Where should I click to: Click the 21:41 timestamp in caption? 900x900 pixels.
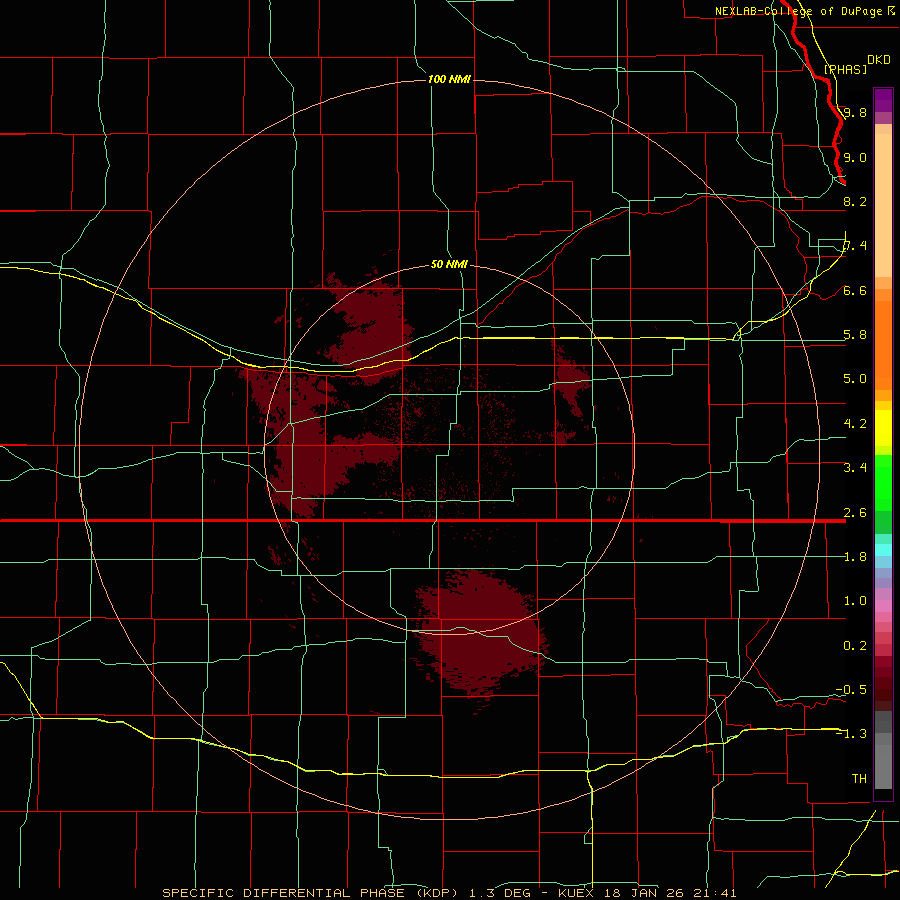pyautogui.click(x=715, y=893)
